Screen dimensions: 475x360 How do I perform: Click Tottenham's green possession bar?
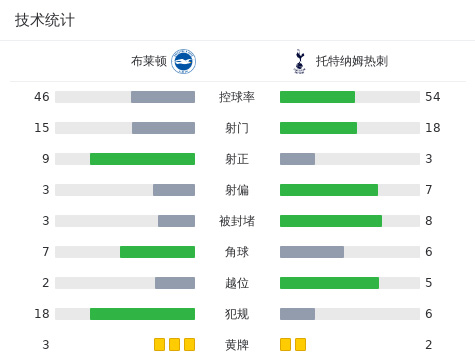click(x=317, y=97)
